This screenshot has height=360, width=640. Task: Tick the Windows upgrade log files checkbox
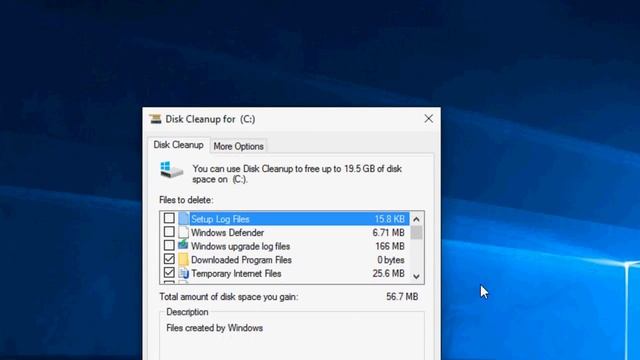tap(169, 245)
